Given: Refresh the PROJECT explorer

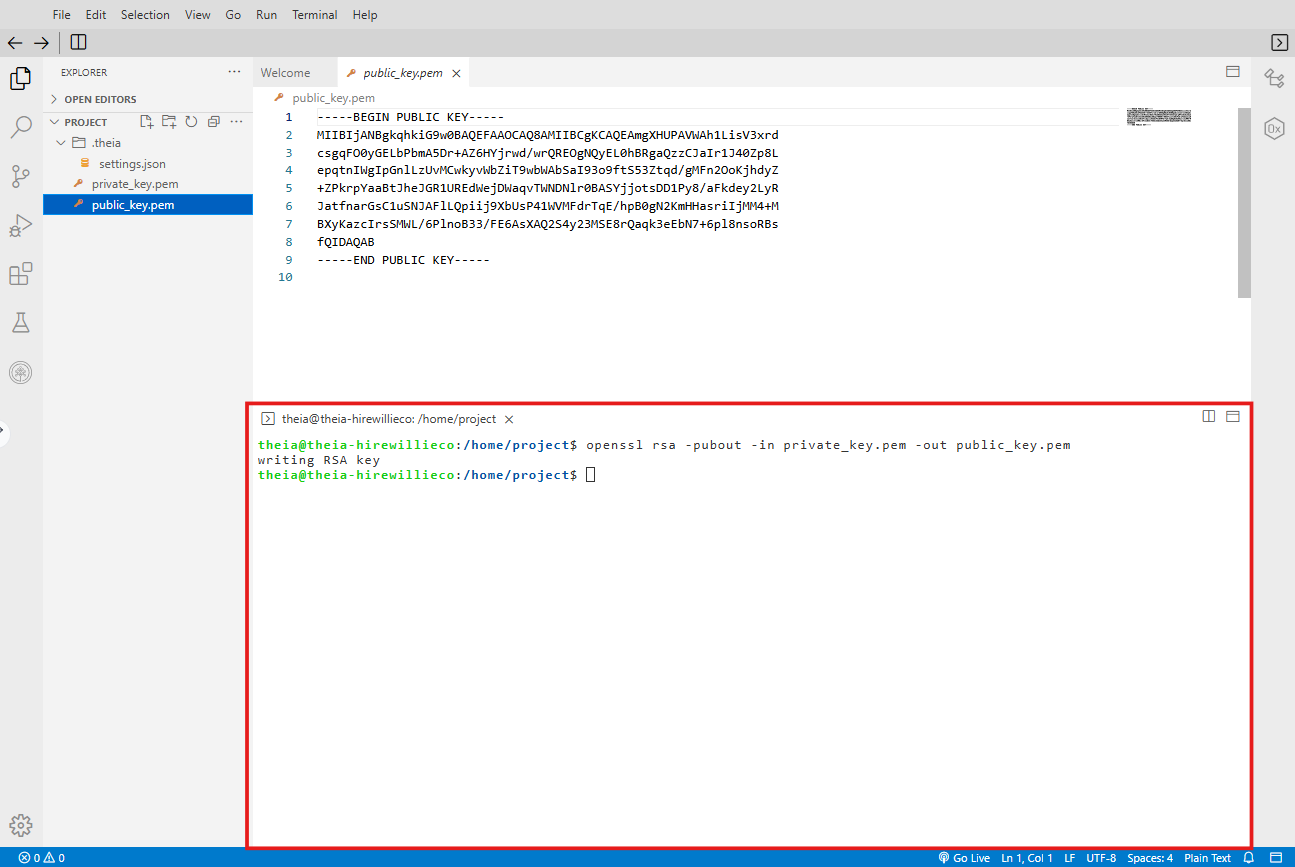Looking at the screenshot, I should (191, 122).
